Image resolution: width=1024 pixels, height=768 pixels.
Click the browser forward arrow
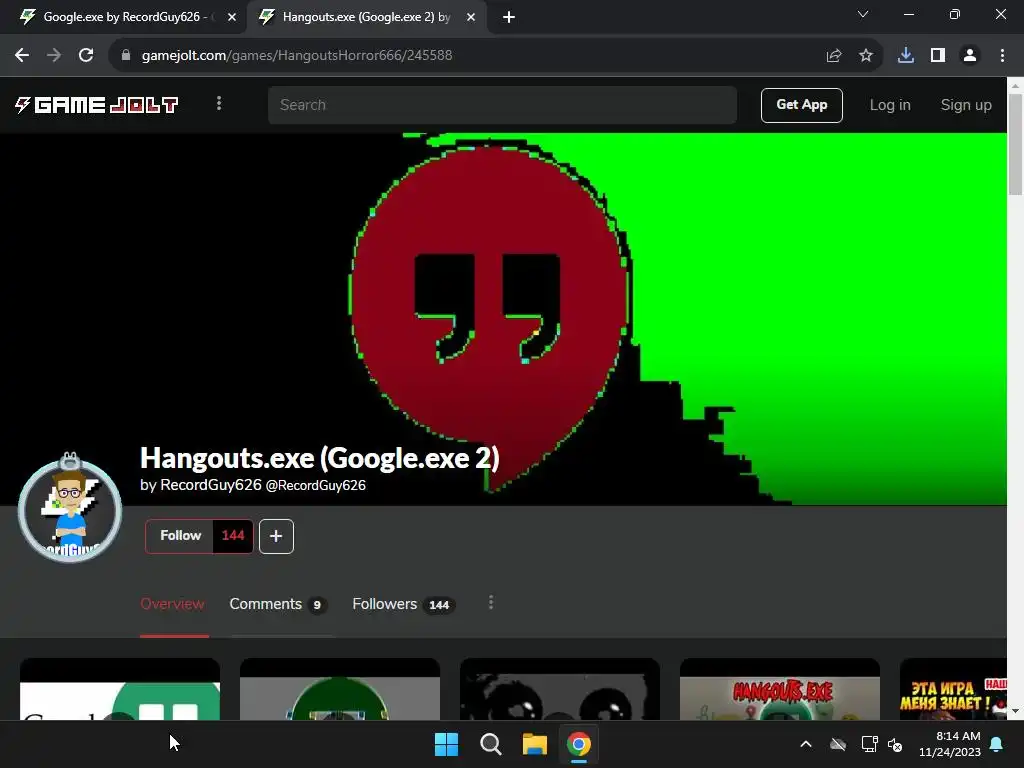54,56
